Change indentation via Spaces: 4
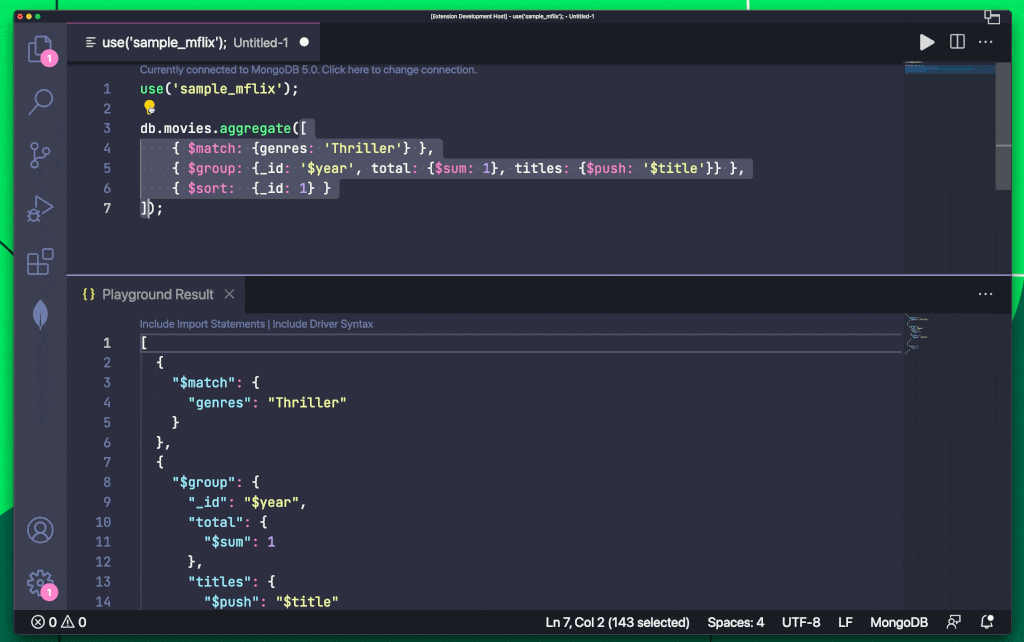This screenshot has height=642, width=1024. (x=735, y=622)
